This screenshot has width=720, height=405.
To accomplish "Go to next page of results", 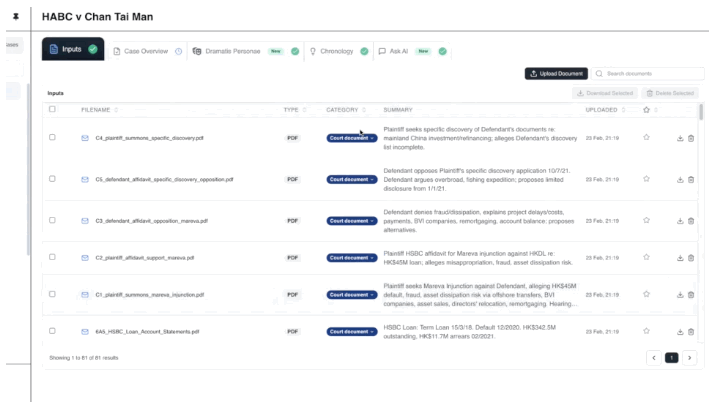I will pyautogui.click(x=688, y=357).
